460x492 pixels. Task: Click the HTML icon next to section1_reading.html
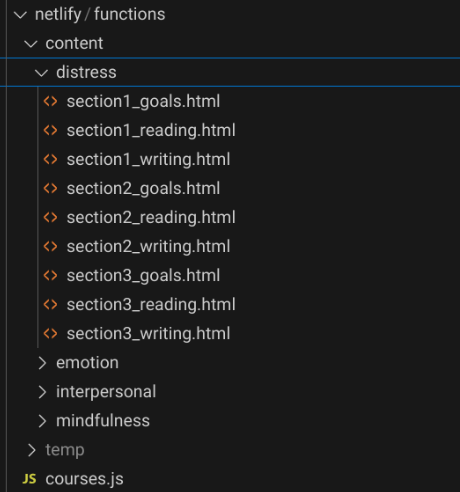tap(50, 130)
